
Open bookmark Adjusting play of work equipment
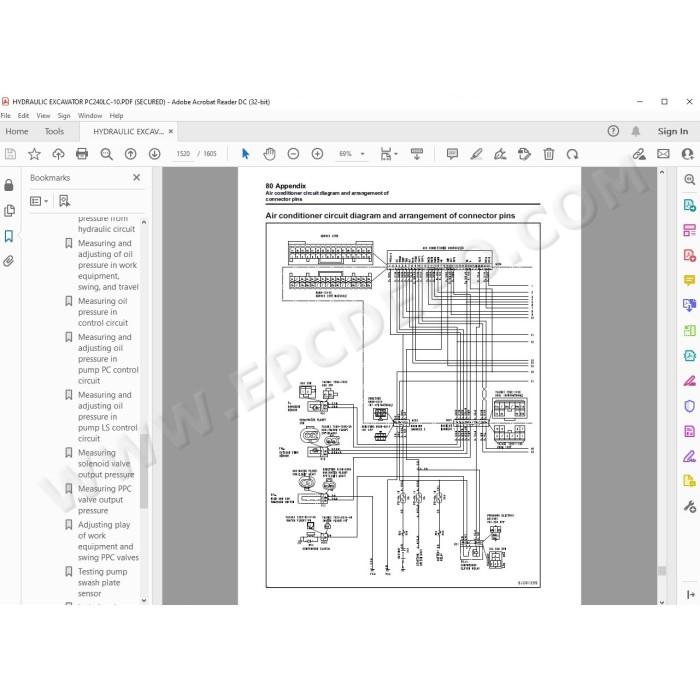tap(108, 541)
